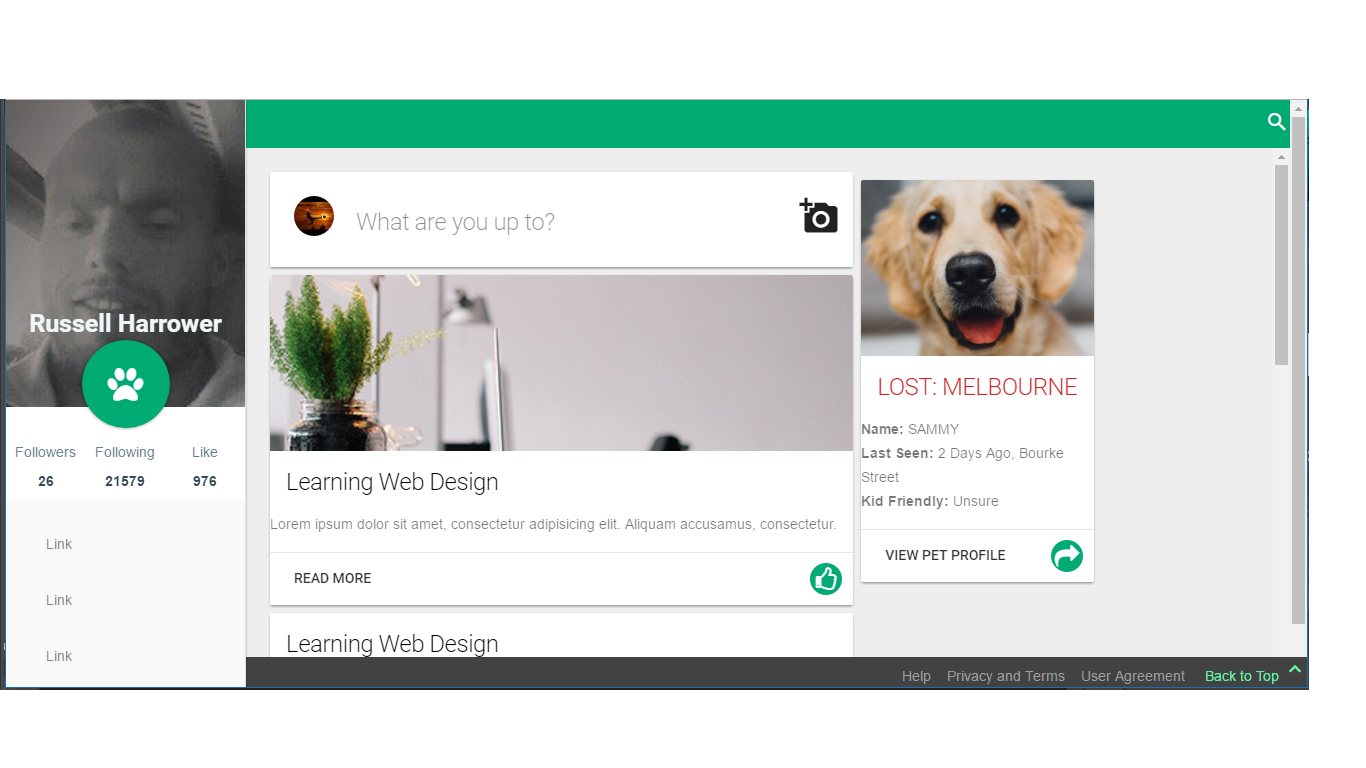The image size is (1366, 768).
Task: Open READ MORE on the first post
Action: click(333, 578)
